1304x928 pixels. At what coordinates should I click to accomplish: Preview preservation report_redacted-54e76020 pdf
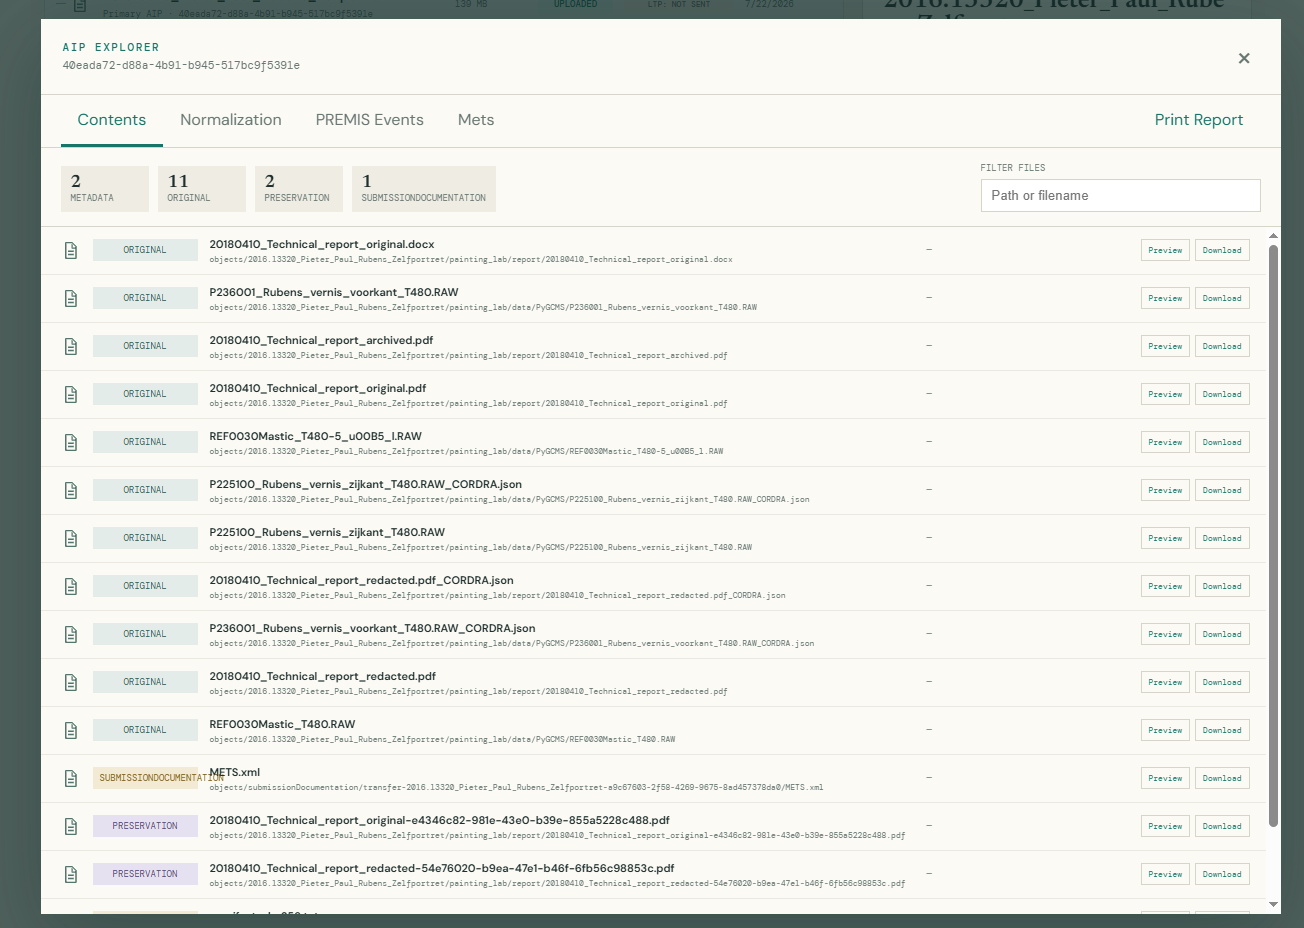point(1165,874)
